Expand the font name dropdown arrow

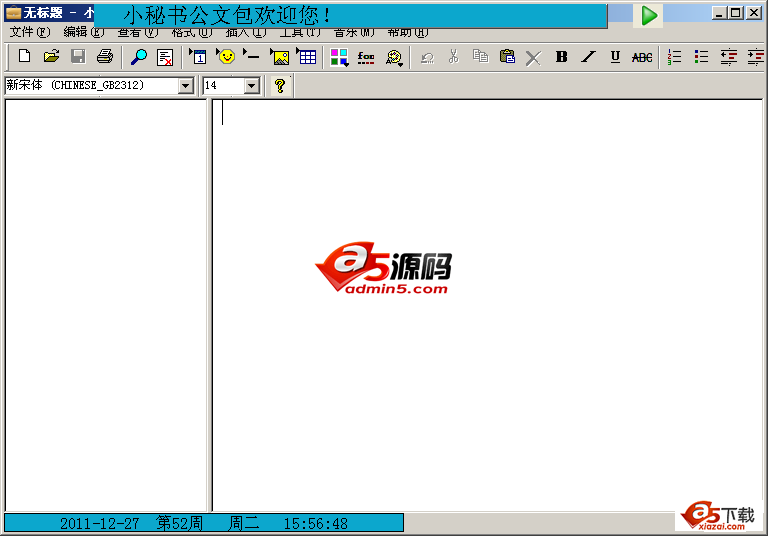click(x=185, y=86)
